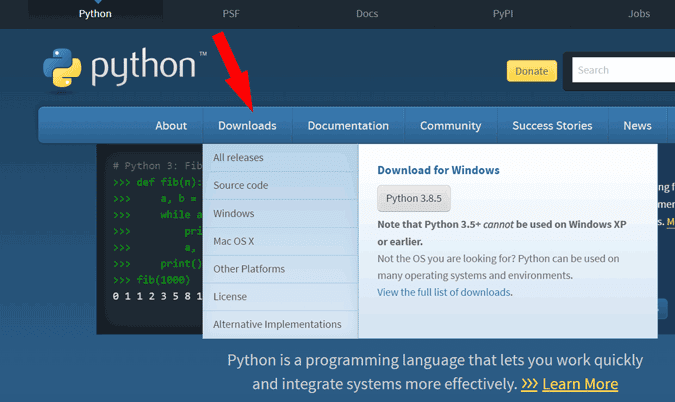675x402 pixels.
Task: Click the Download for Windows heading
Action: click(438, 170)
